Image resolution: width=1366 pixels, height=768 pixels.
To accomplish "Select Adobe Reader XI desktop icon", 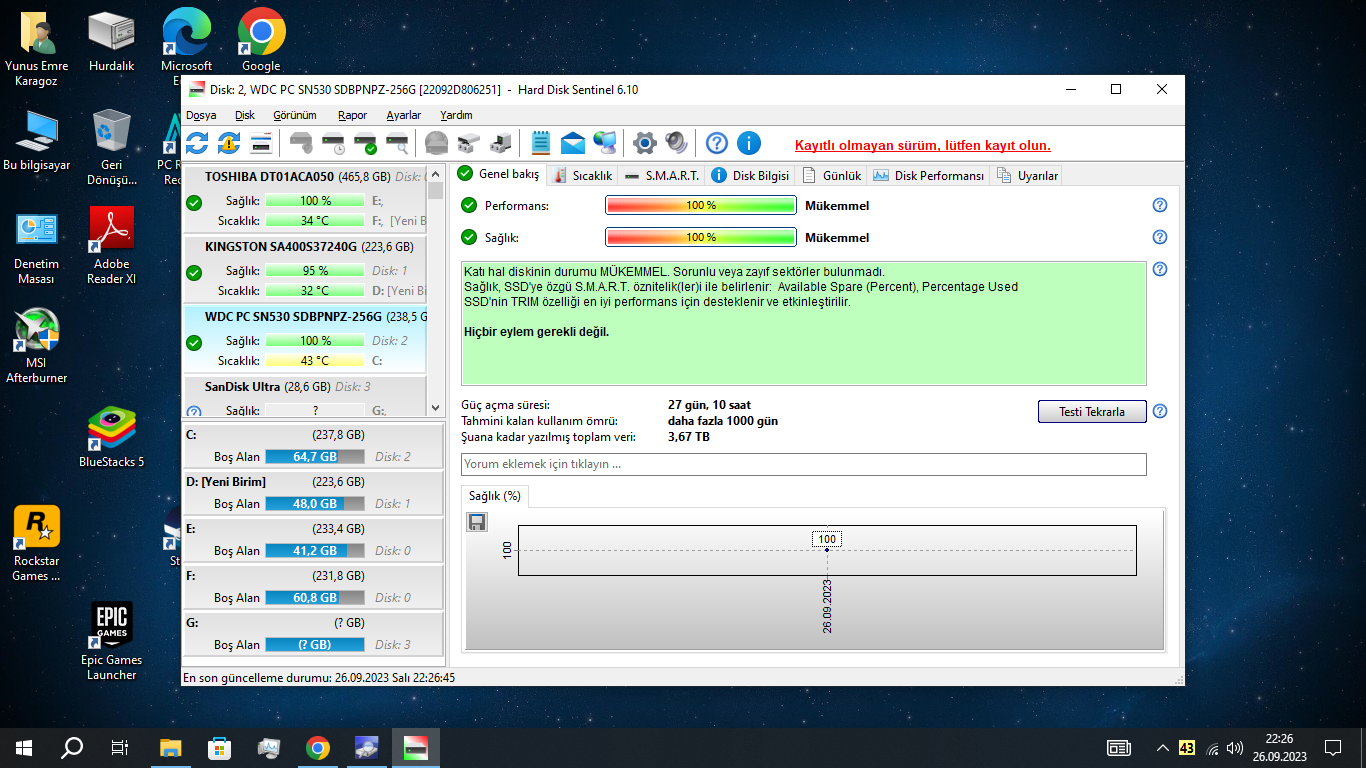I will tap(112, 245).
